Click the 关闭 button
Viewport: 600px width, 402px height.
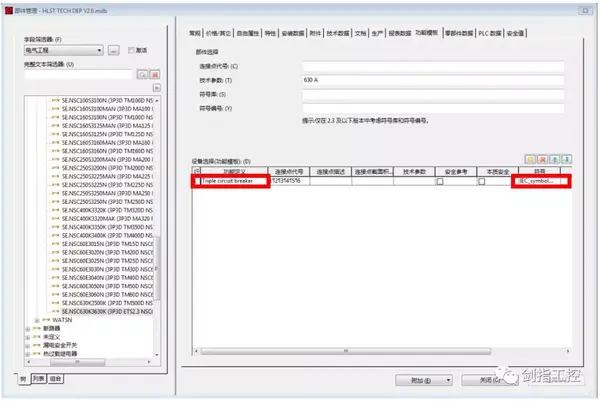pyautogui.click(x=489, y=380)
